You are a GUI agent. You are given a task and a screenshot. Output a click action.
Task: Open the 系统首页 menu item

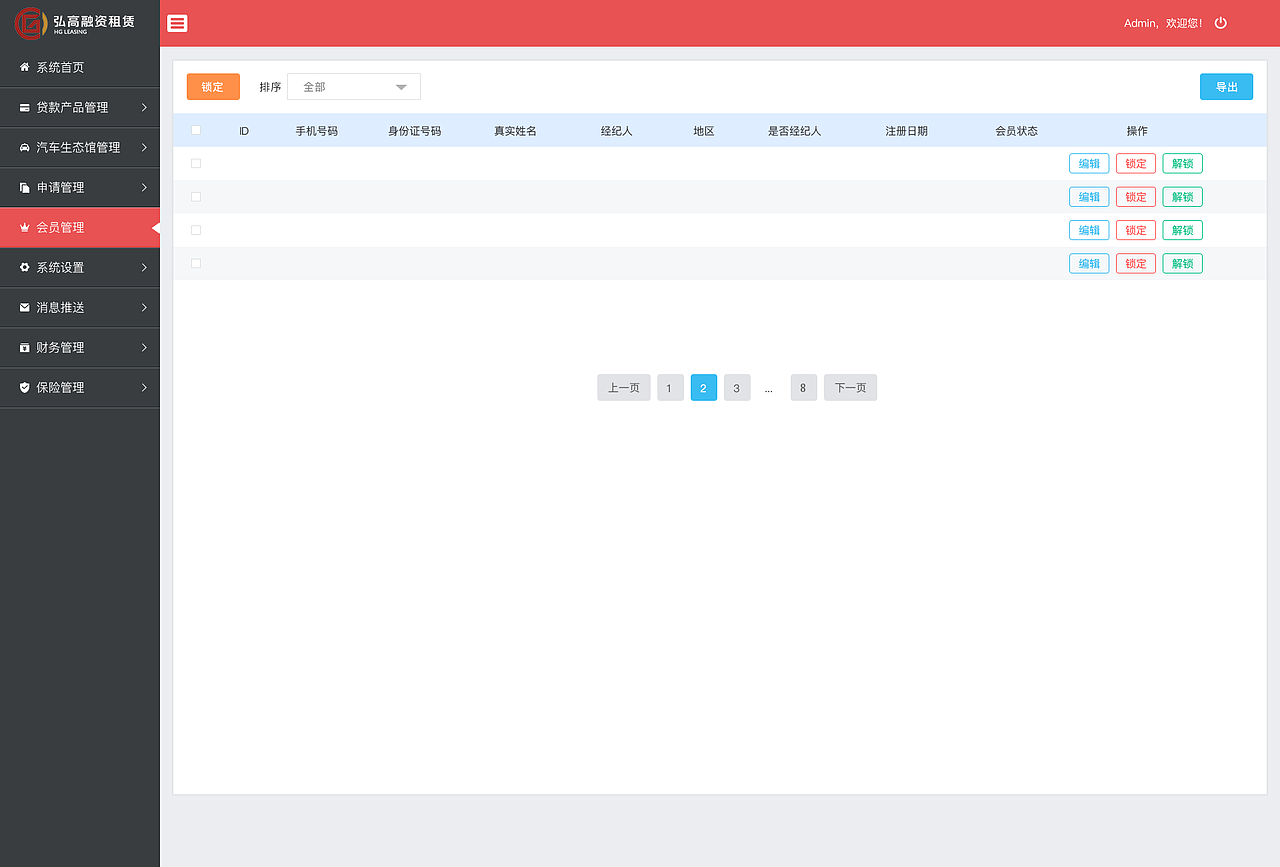[x=80, y=67]
